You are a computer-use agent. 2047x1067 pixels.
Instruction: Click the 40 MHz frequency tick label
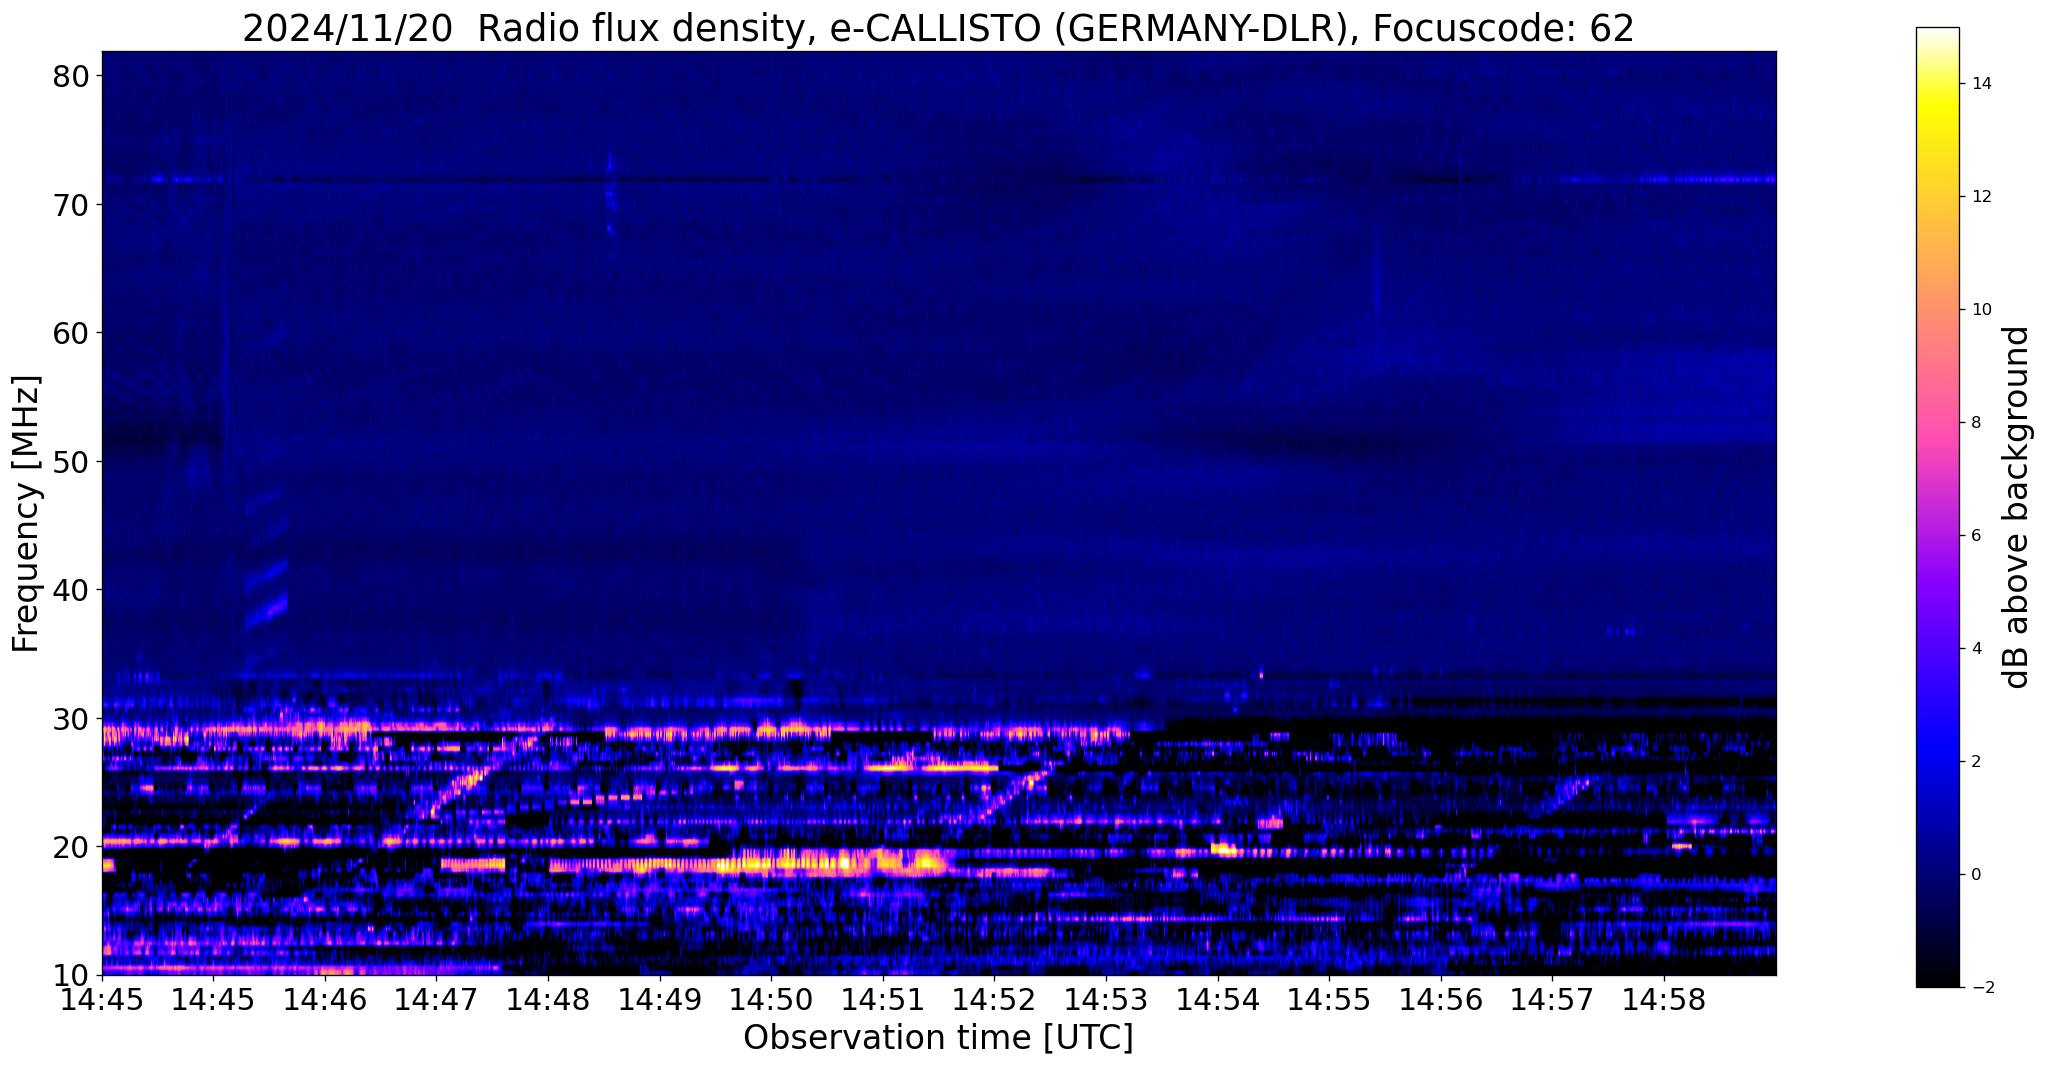point(71,590)
